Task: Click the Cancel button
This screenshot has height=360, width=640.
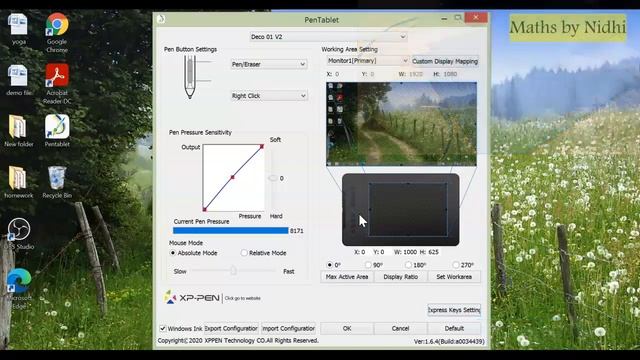Action: (400, 329)
